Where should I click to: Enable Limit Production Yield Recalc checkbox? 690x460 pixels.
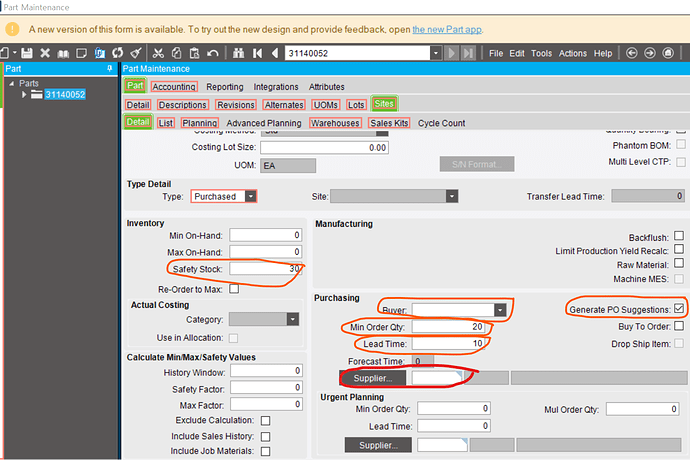click(679, 249)
